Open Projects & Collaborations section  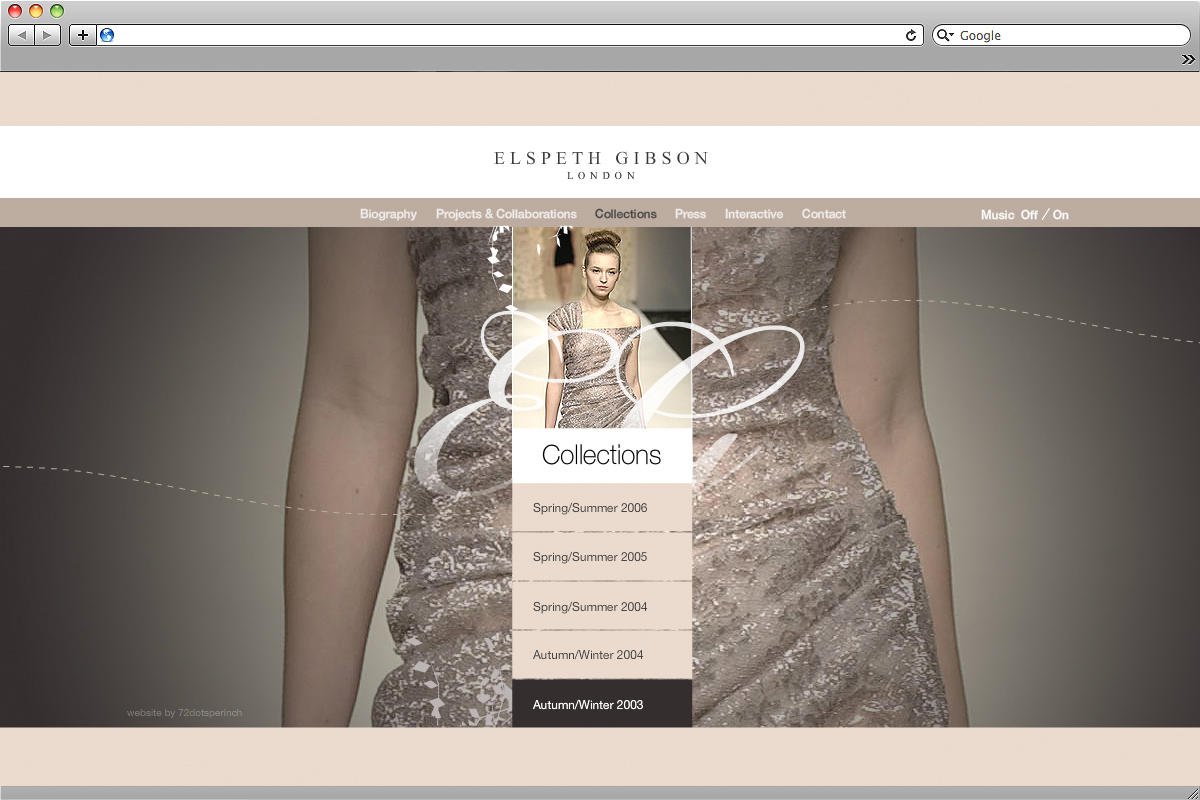(x=506, y=214)
